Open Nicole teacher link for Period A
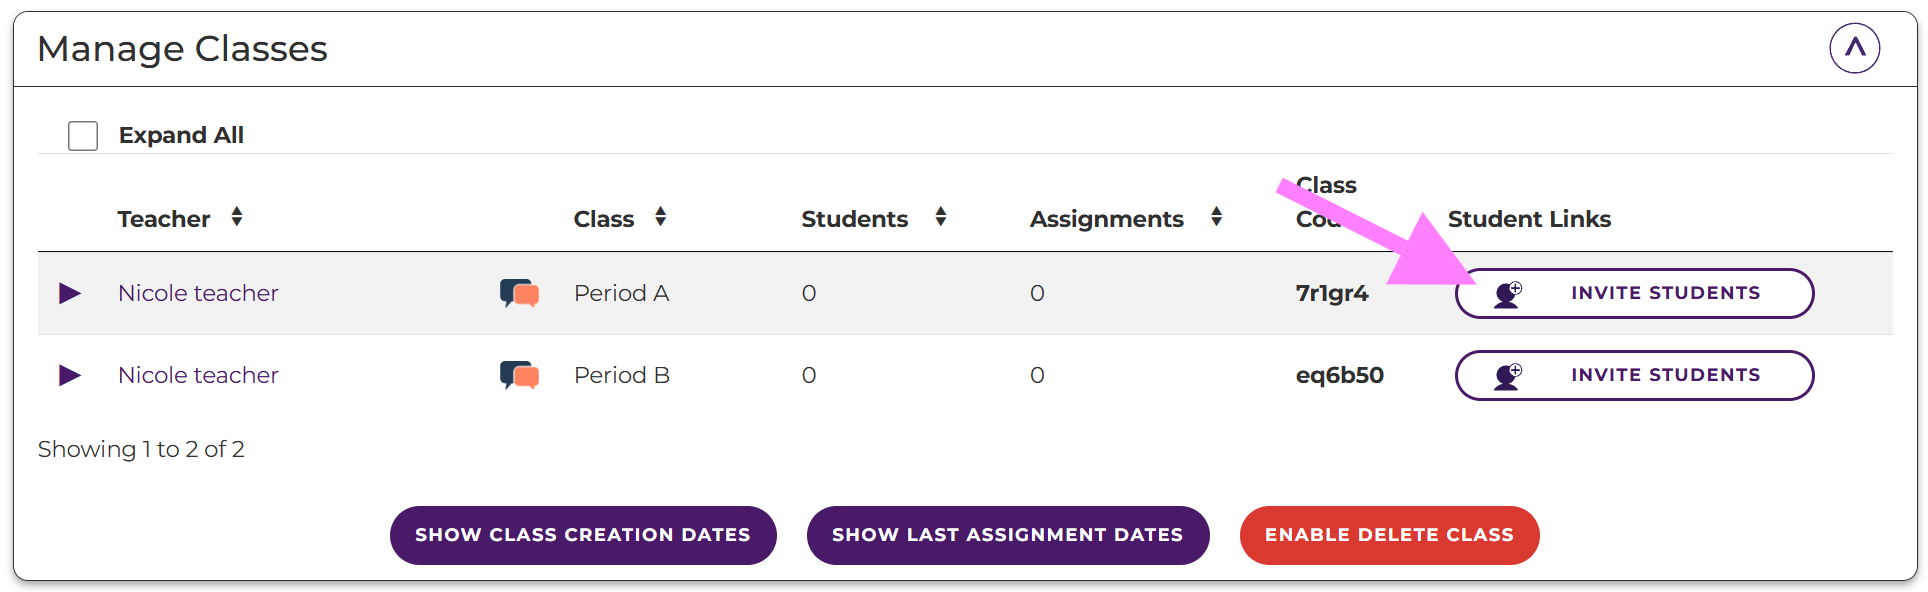 [x=198, y=293]
